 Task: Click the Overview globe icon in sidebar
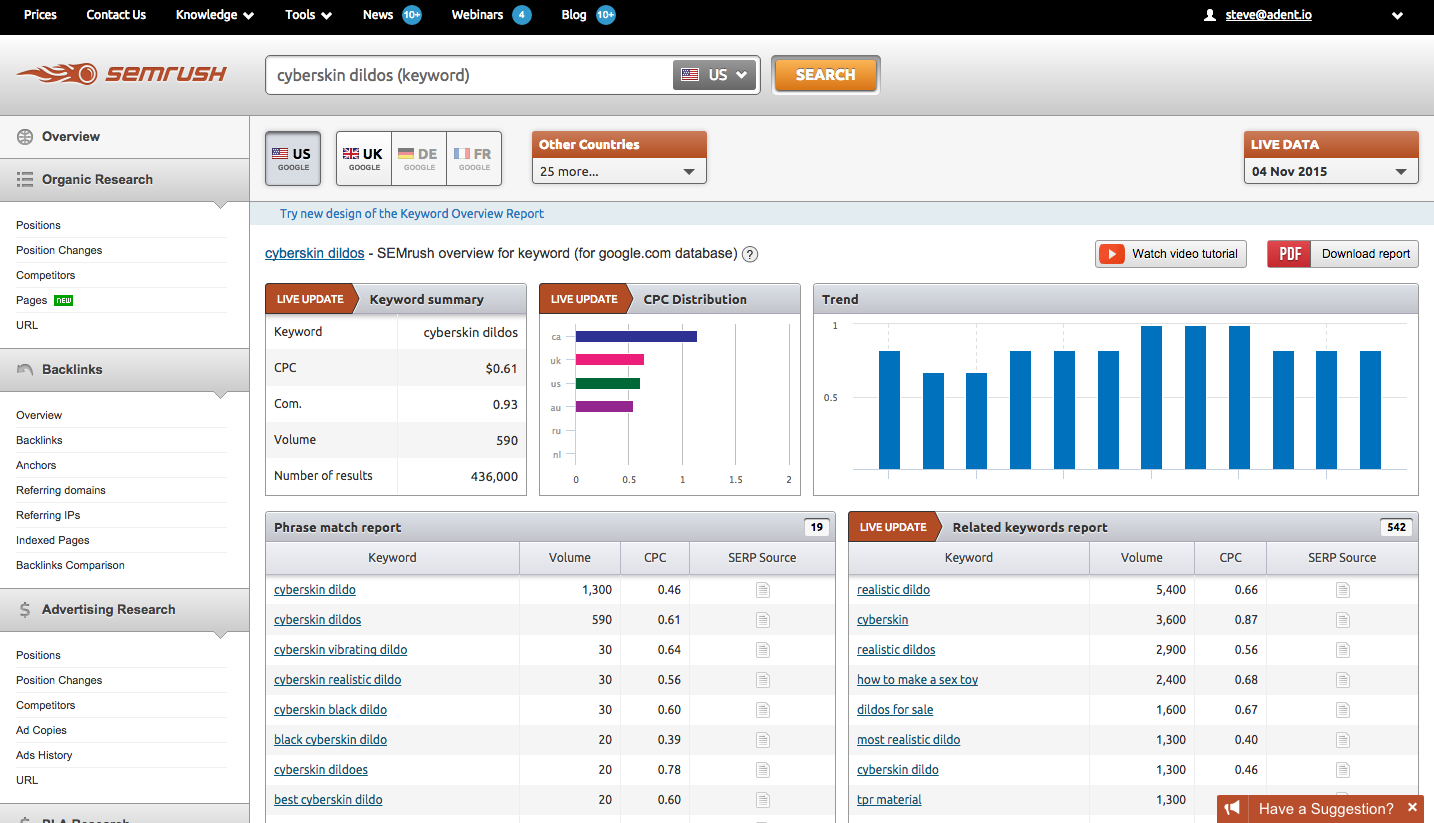[x=25, y=137]
